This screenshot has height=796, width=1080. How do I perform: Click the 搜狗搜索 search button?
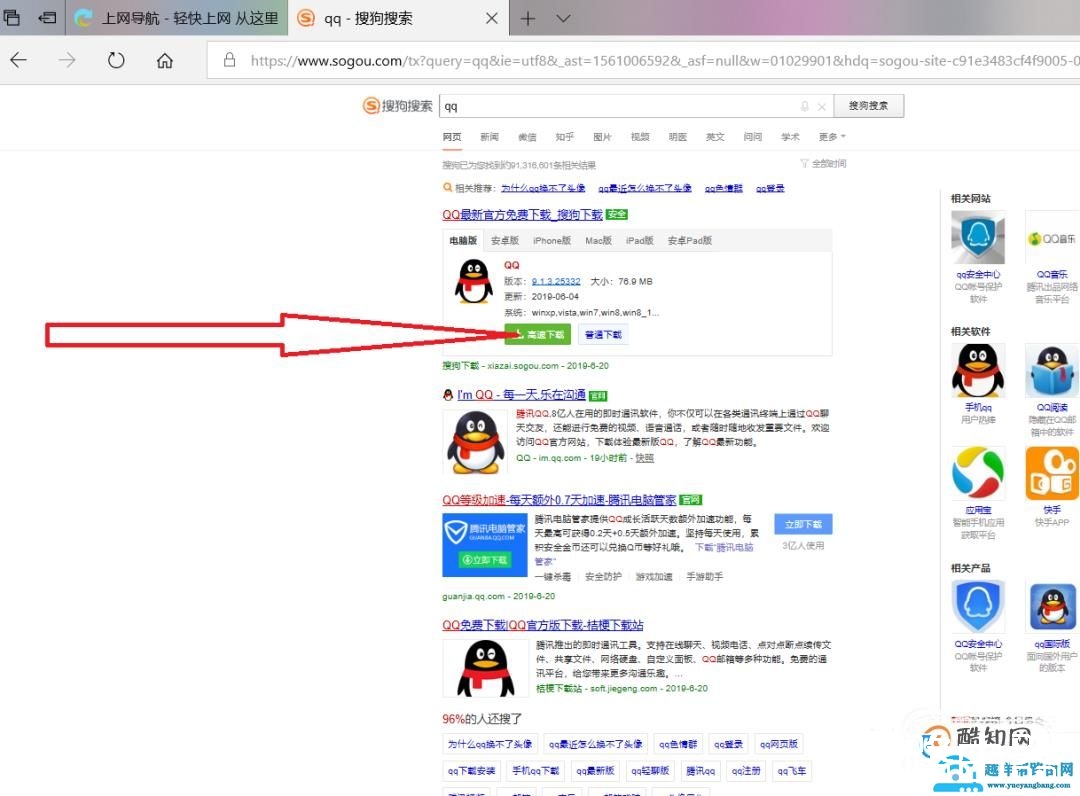click(869, 105)
